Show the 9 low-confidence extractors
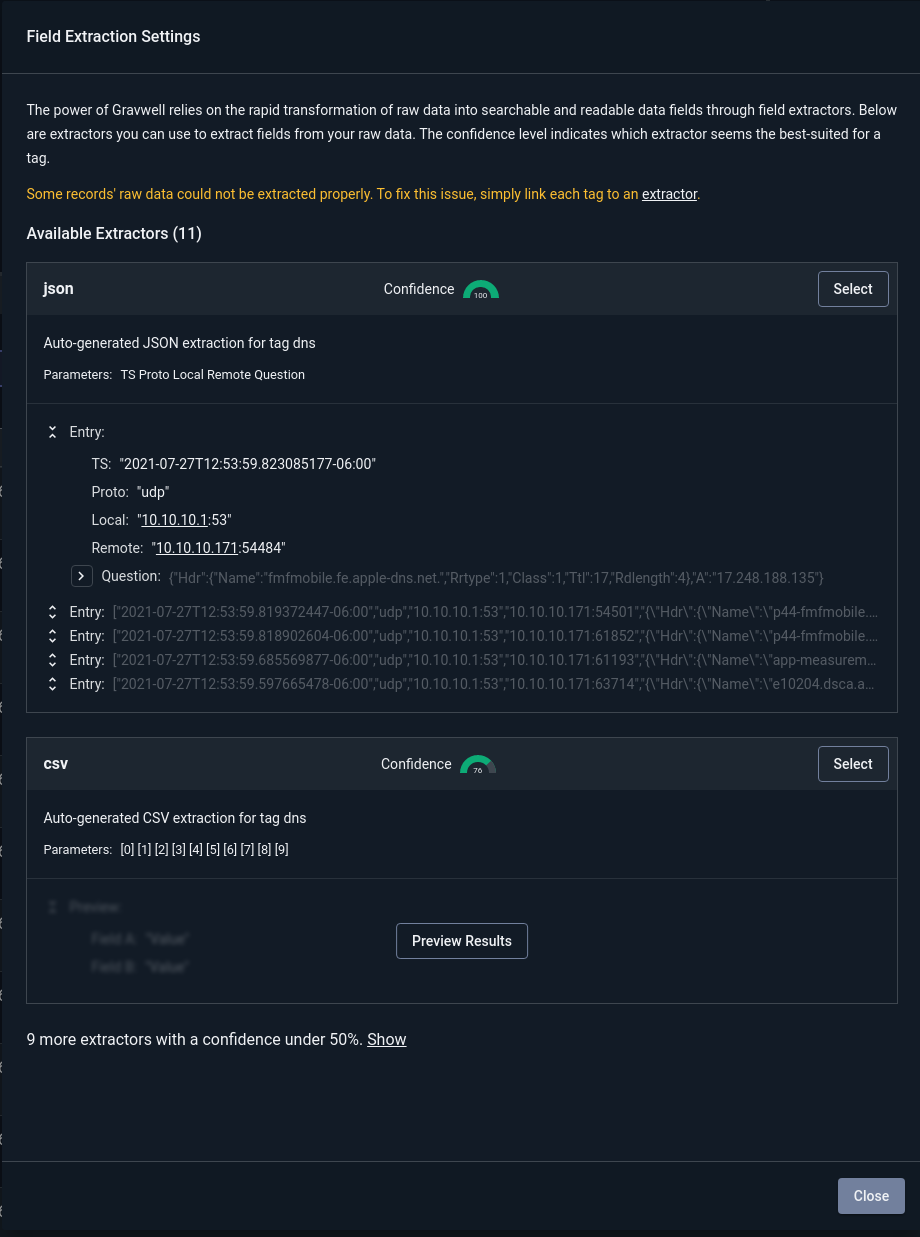This screenshot has width=920, height=1237. [x=386, y=1039]
